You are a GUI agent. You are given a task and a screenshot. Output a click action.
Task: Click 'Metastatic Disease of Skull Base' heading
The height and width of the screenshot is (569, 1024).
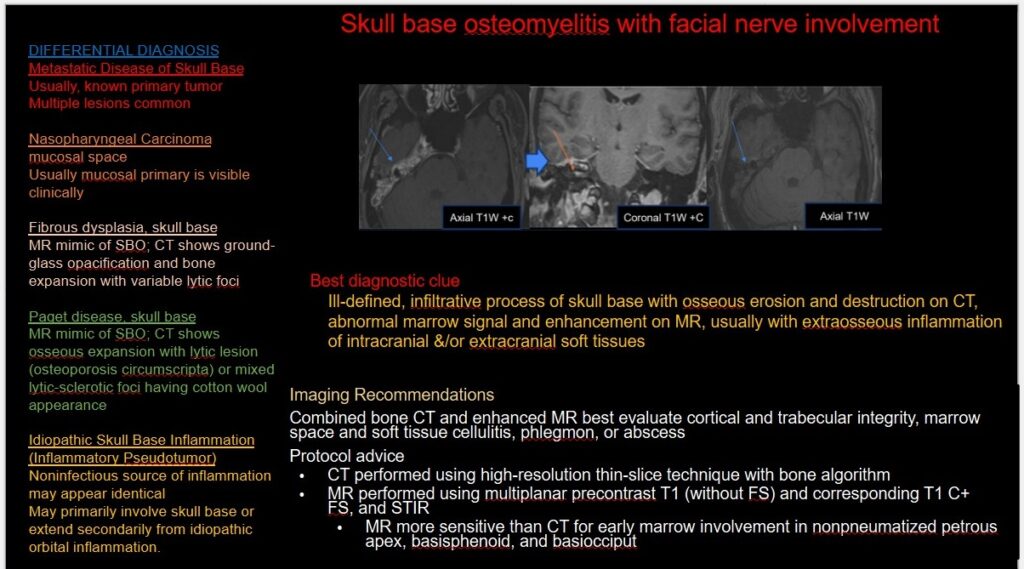tap(136, 69)
